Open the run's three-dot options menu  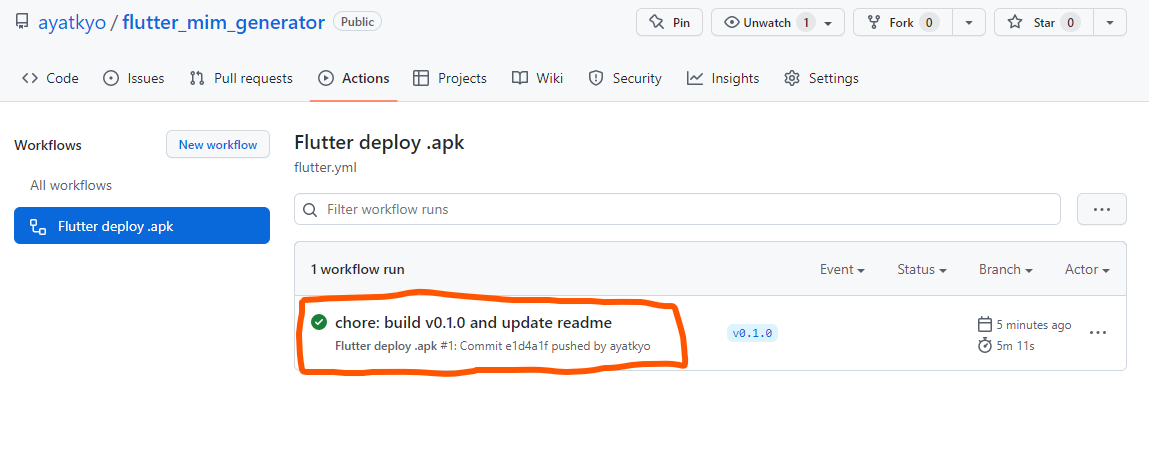pyautogui.click(x=1097, y=333)
